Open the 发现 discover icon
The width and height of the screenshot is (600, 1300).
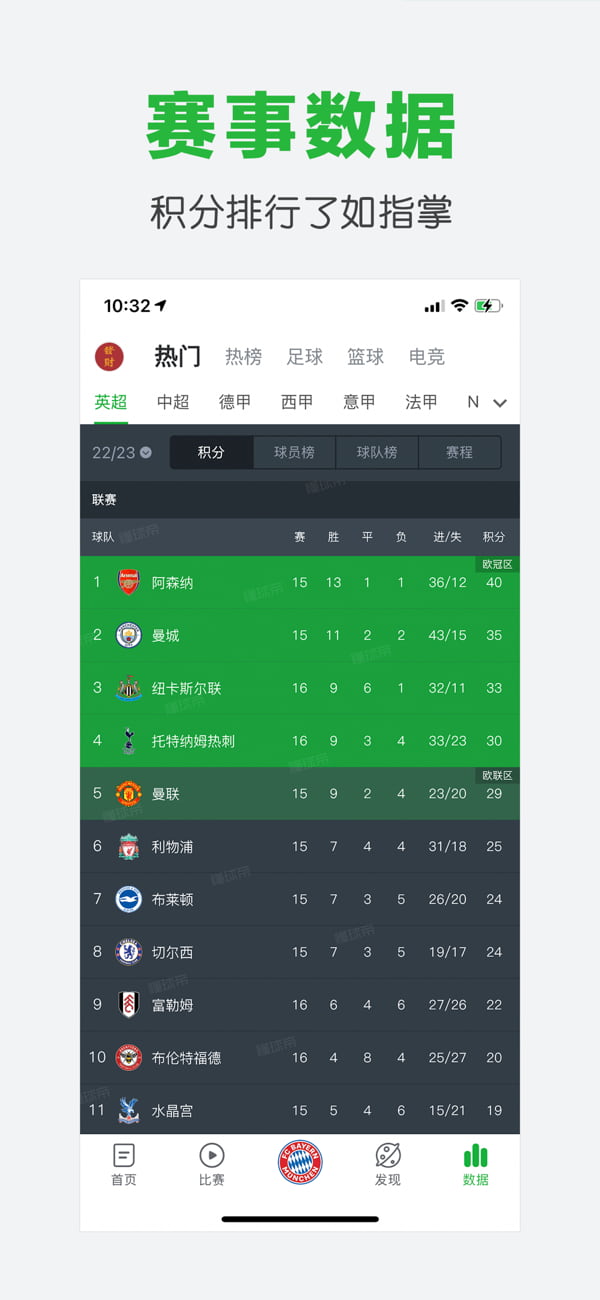[388, 1156]
